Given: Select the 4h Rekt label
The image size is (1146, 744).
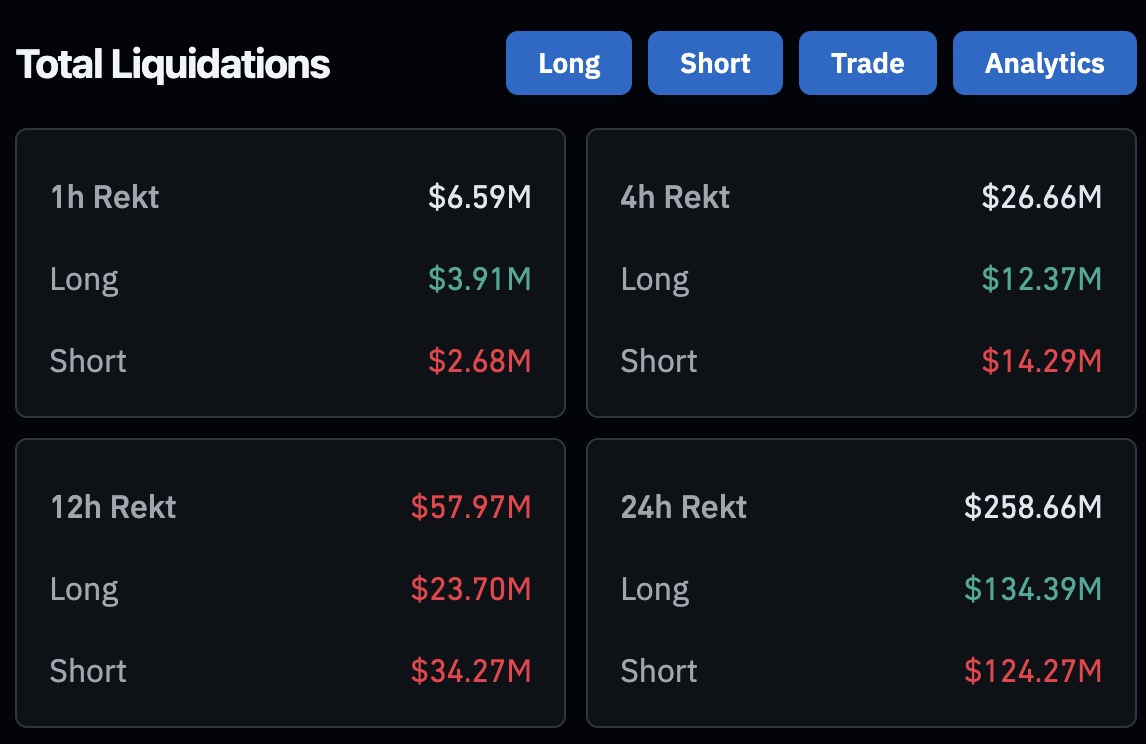Looking at the screenshot, I should 675,197.
